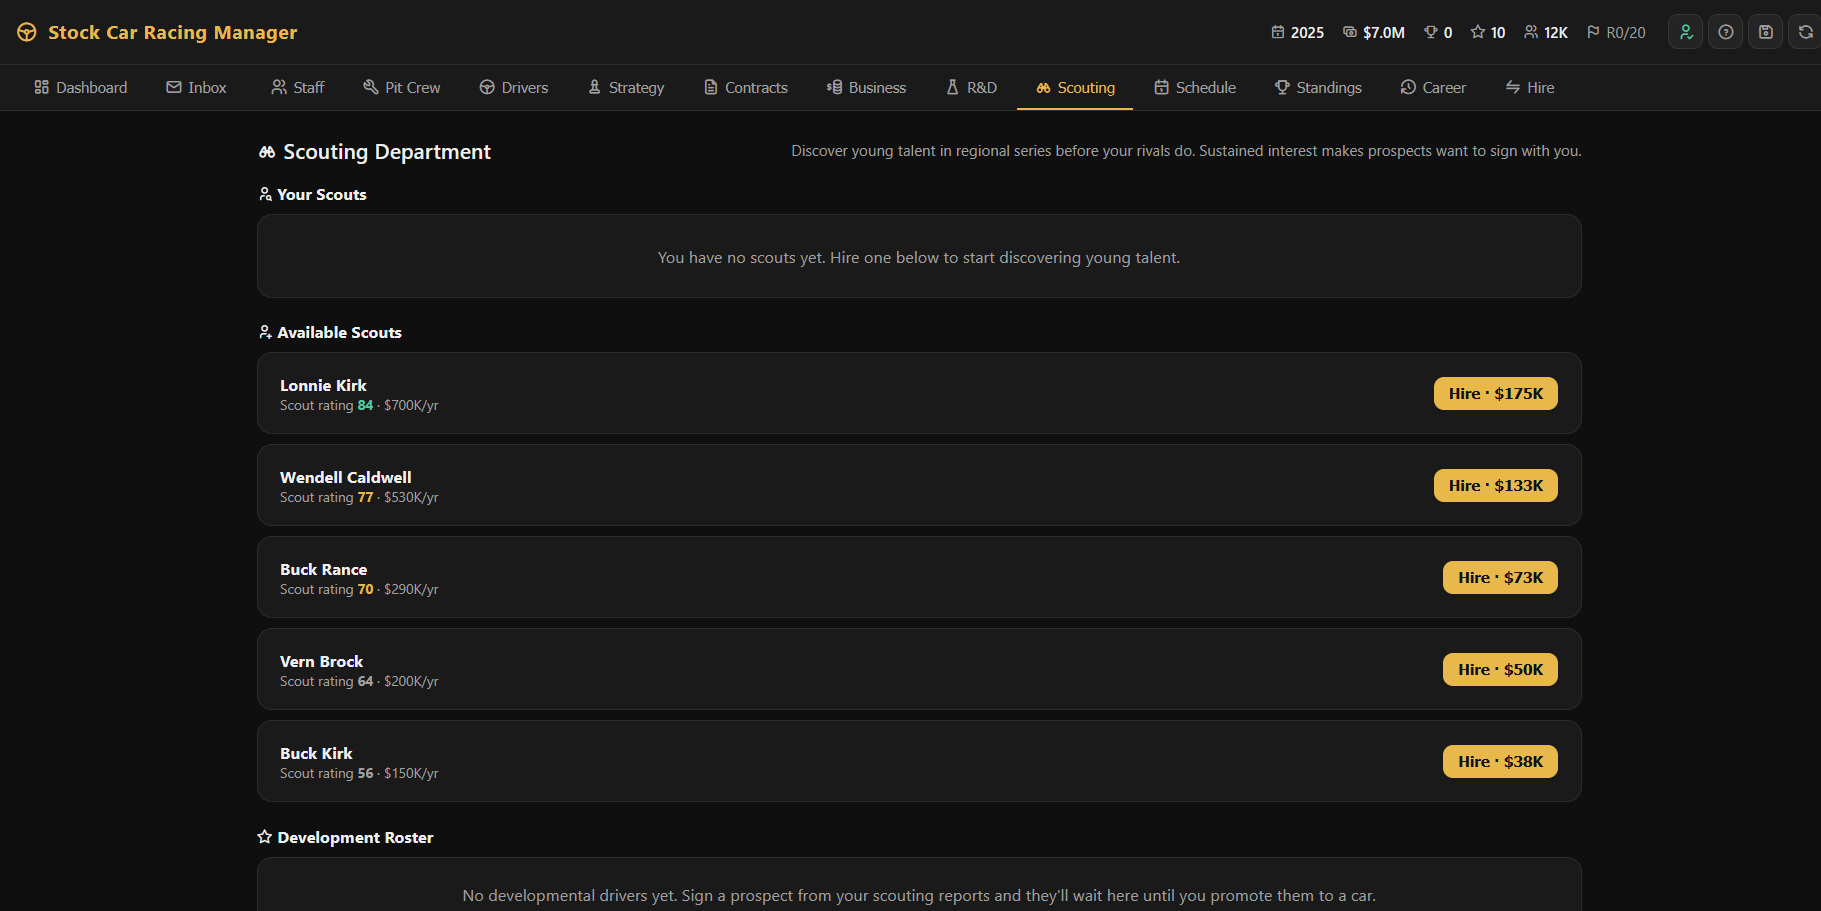1821x911 pixels.
Task: Hire Buck Kirk for $38K
Action: point(1500,761)
